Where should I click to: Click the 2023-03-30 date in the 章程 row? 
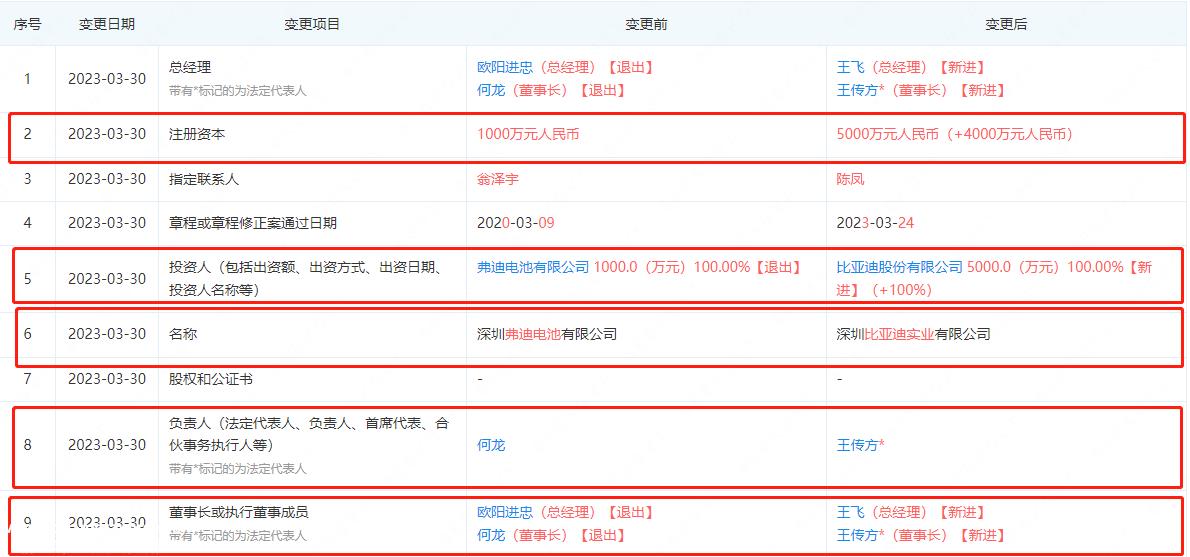pyautogui.click(x=107, y=223)
